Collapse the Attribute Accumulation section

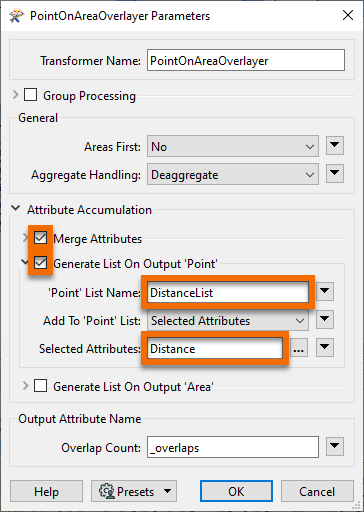15,209
